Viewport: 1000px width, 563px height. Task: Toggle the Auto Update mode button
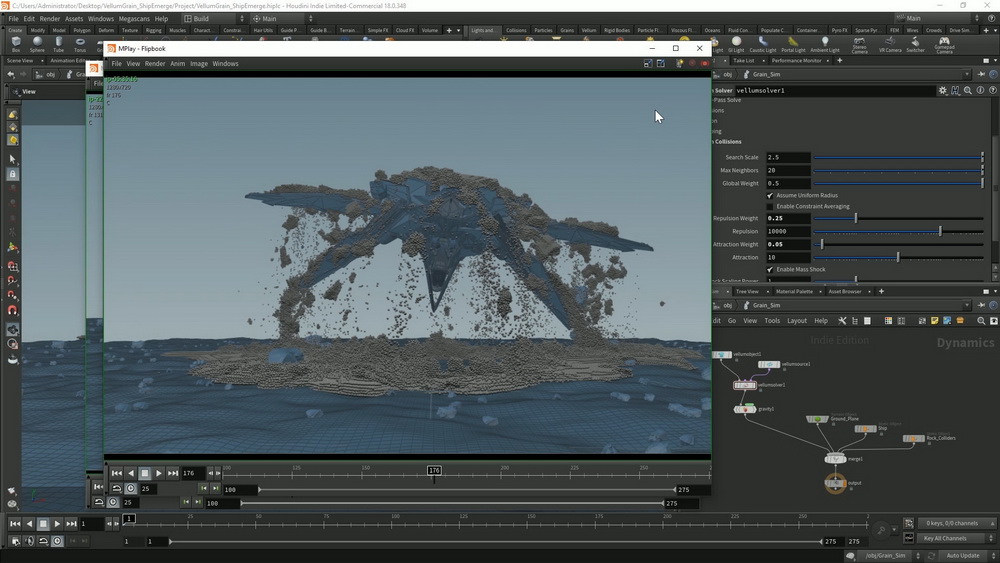tap(962, 555)
